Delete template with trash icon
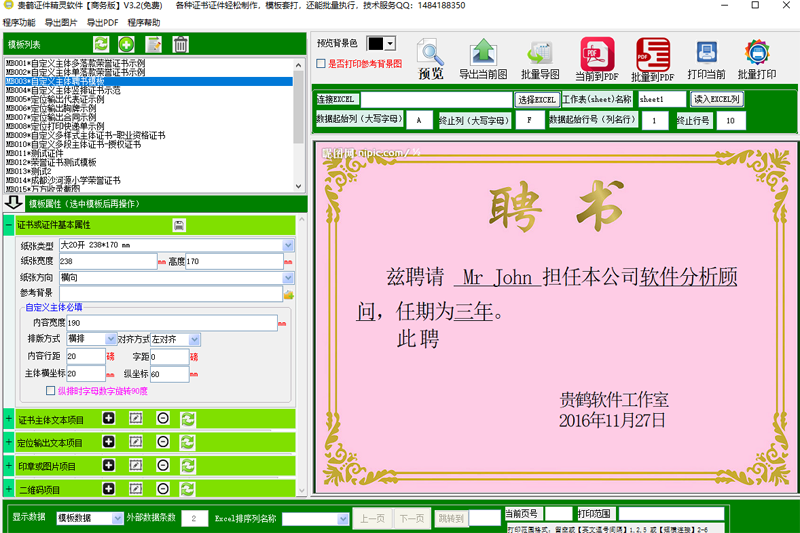This screenshot has height=533, width=800. pos(180,44)
